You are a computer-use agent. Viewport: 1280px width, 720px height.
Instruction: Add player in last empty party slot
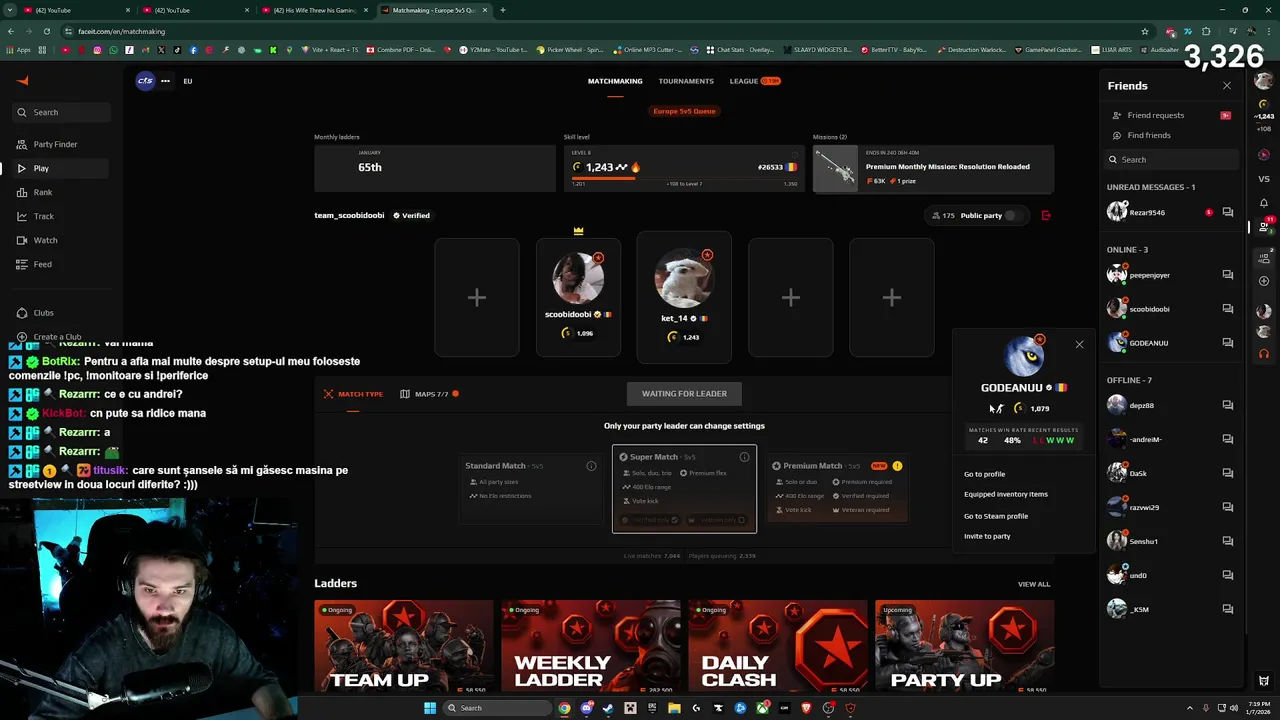point(892,297)
